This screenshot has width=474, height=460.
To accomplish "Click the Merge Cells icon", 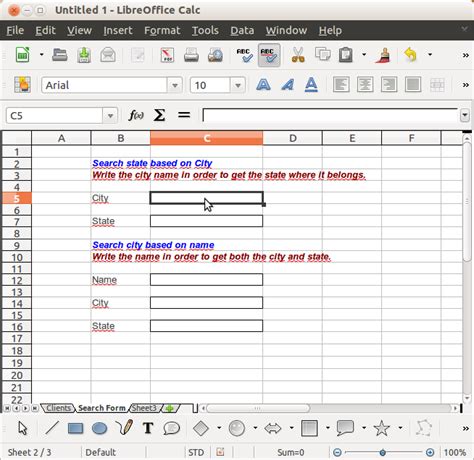I will click(437, 85).
